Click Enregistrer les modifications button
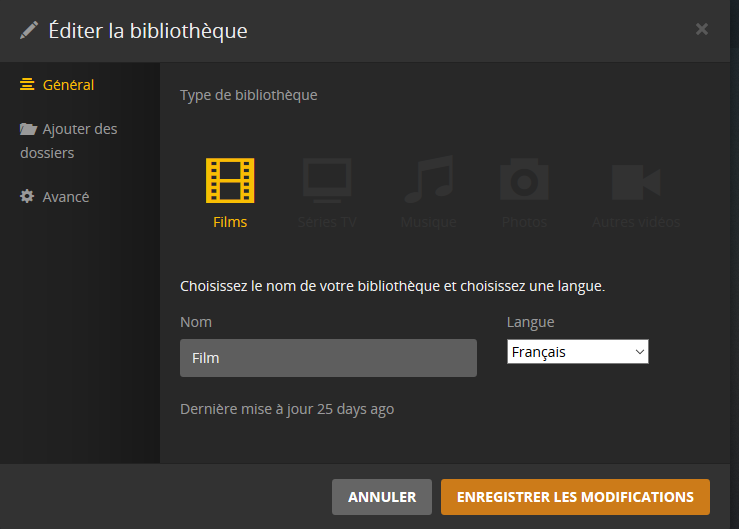This screenshot has height=529, width=739. click(x=575, y=497)
